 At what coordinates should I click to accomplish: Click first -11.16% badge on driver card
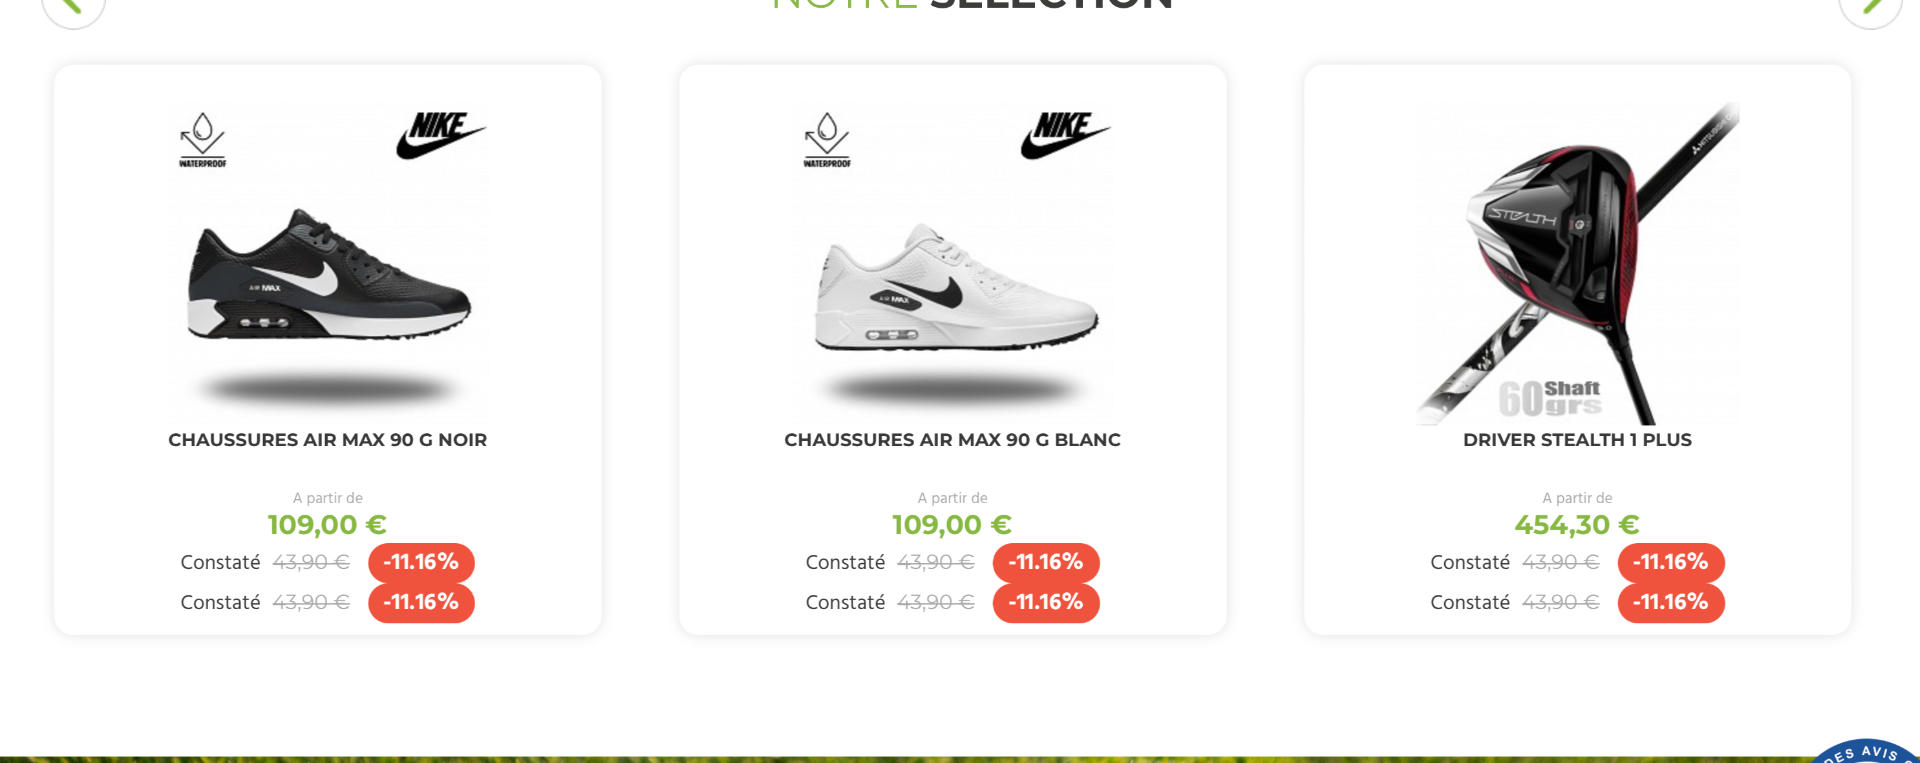1671,562
